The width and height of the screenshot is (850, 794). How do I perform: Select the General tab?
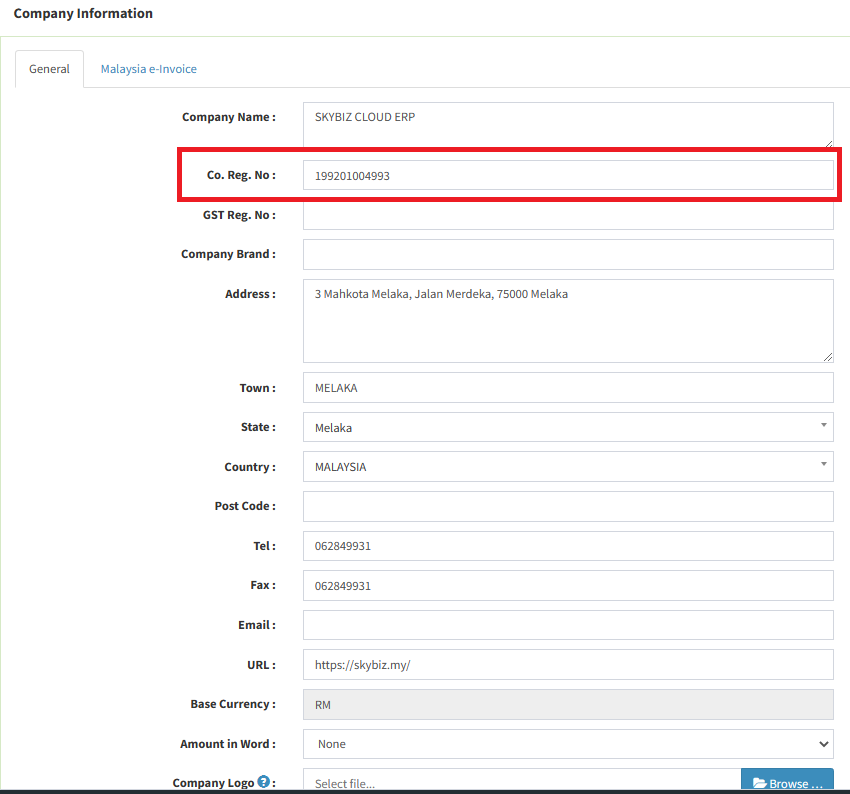coord(49,69)
